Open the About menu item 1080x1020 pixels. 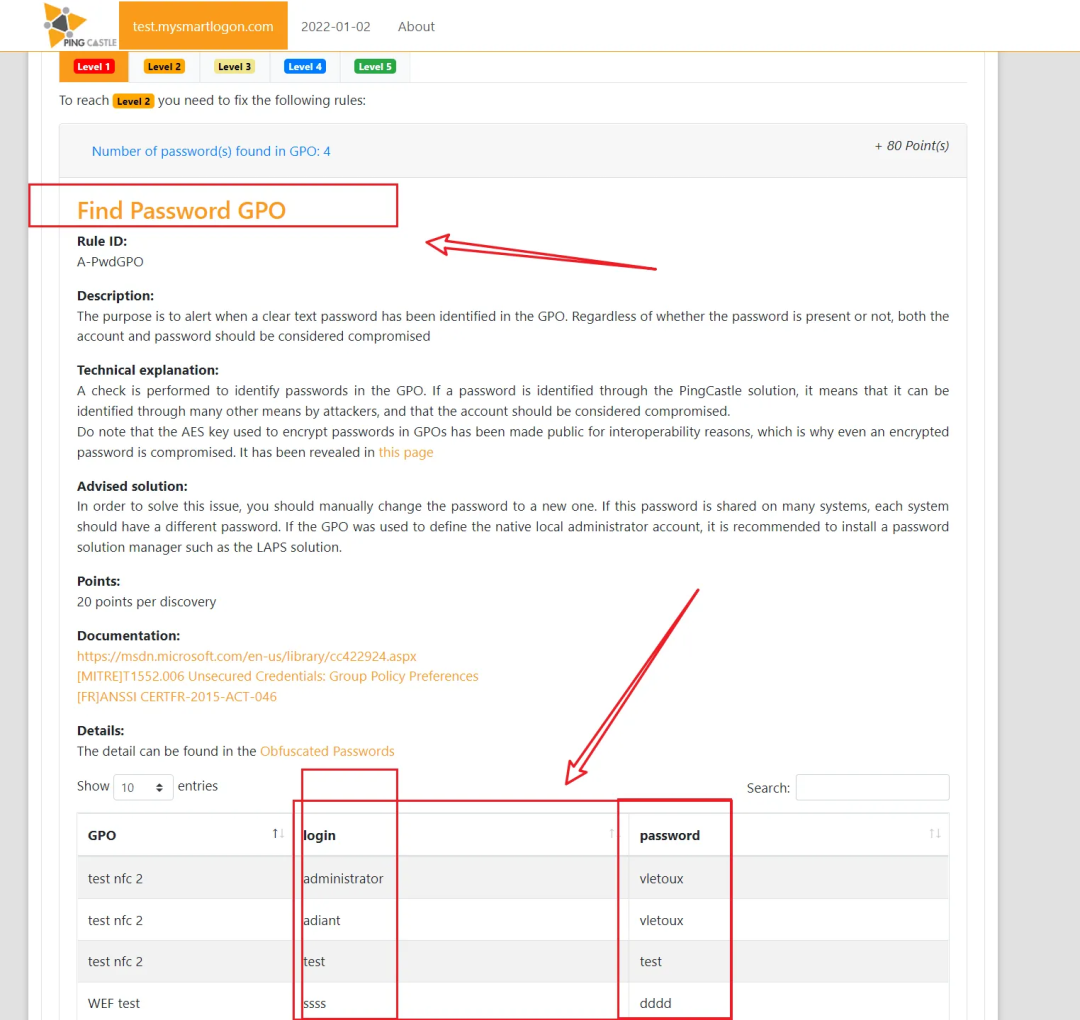click(416, 26)
